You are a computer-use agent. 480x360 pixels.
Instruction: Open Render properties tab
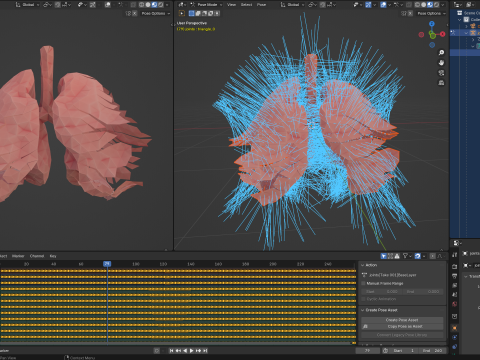(454, 267)
